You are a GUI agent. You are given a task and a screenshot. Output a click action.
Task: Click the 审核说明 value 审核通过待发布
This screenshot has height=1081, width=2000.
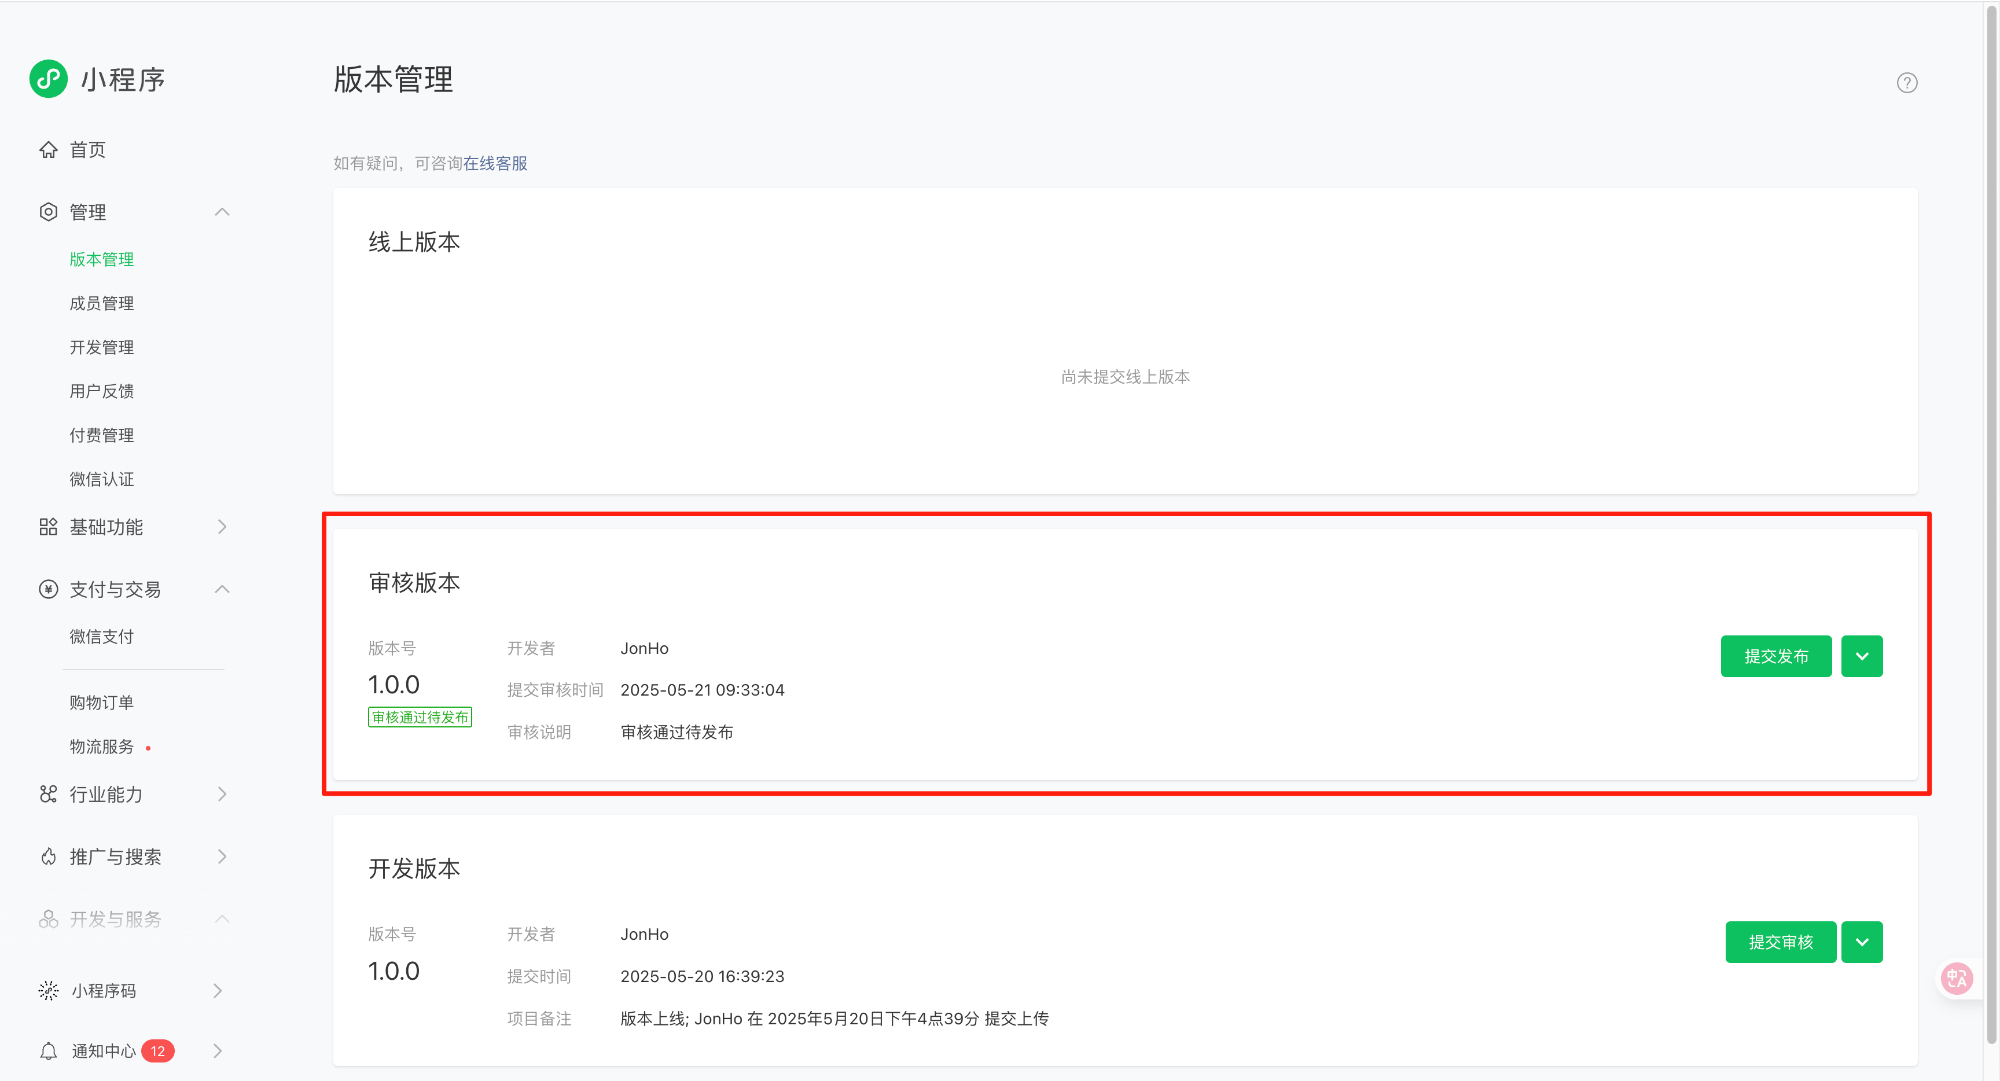tap(677, 732)
